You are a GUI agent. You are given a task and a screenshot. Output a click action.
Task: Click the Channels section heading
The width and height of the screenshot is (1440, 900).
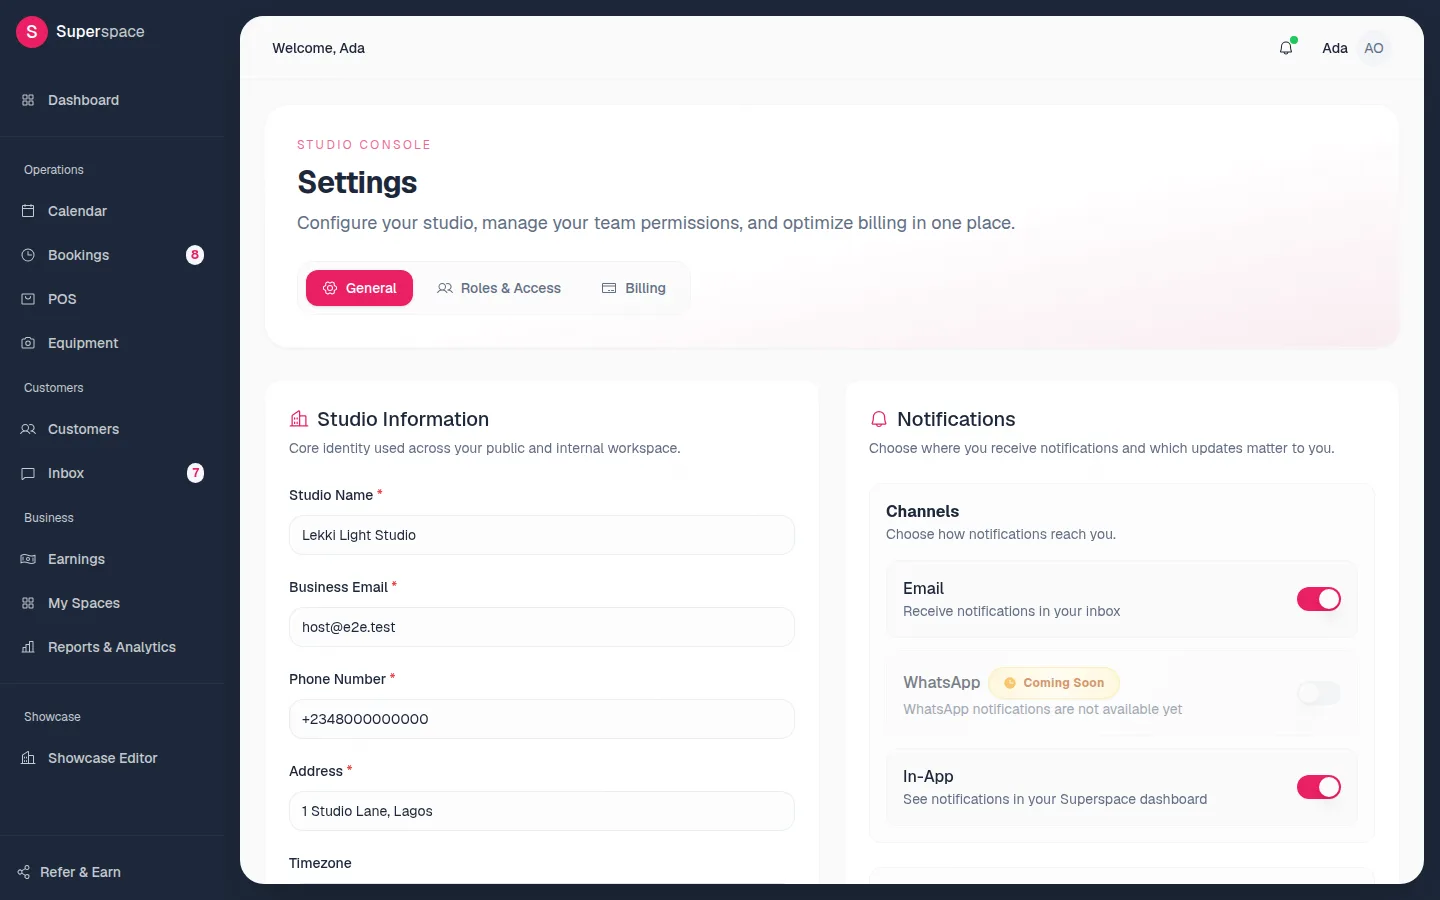tap(922, 511)
